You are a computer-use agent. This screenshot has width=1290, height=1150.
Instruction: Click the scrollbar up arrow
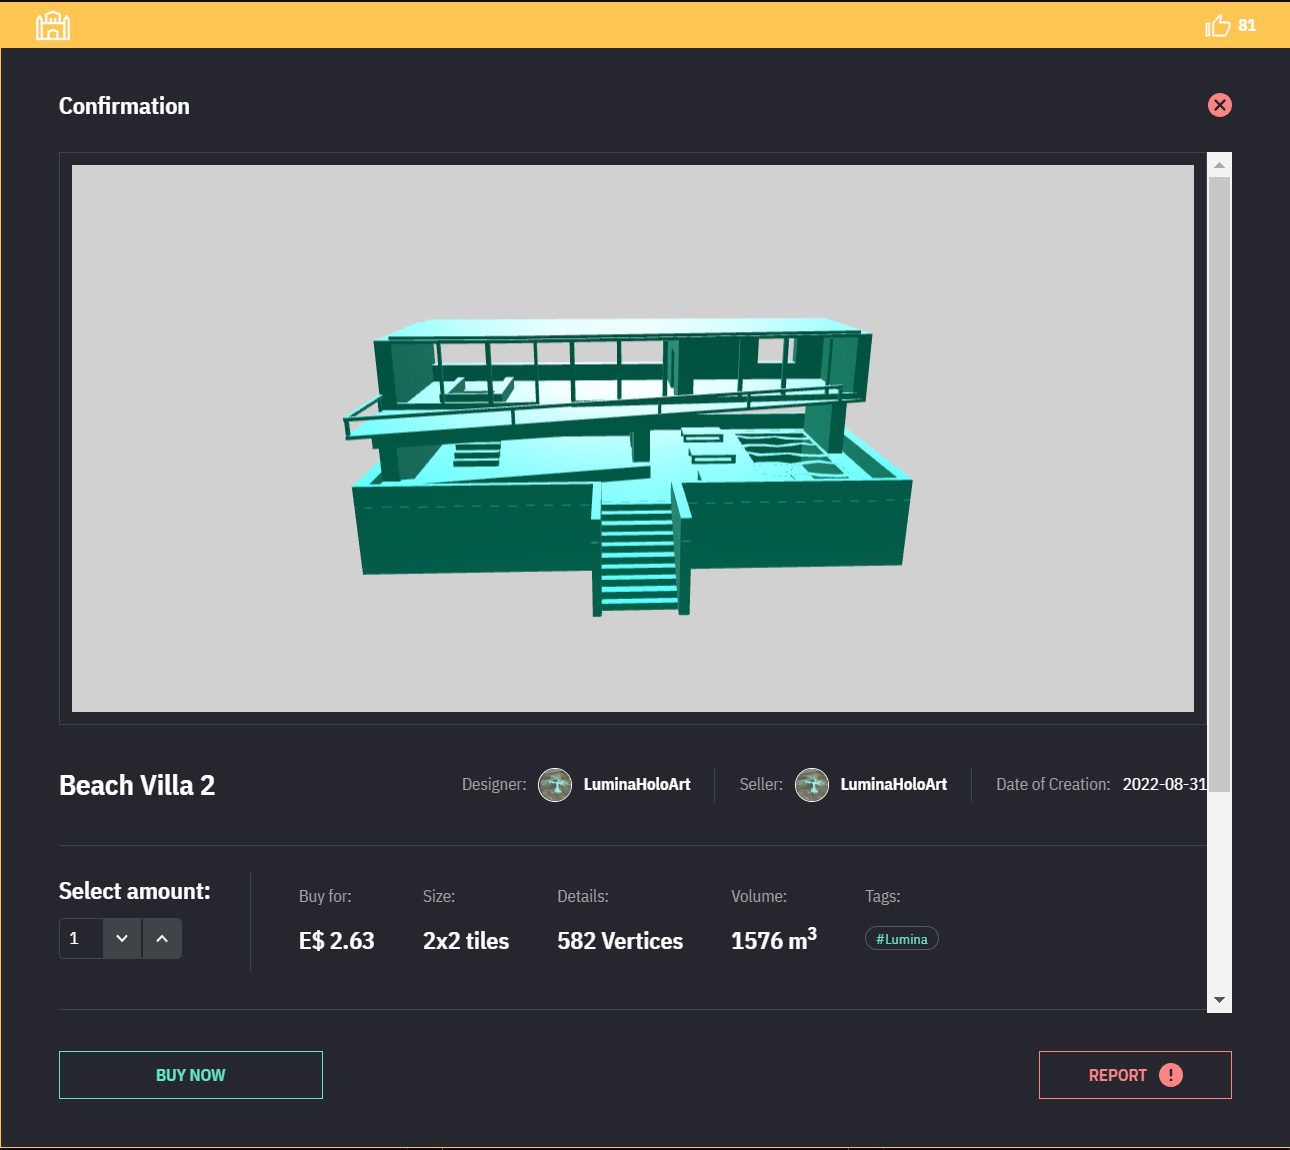(1219, 165)
